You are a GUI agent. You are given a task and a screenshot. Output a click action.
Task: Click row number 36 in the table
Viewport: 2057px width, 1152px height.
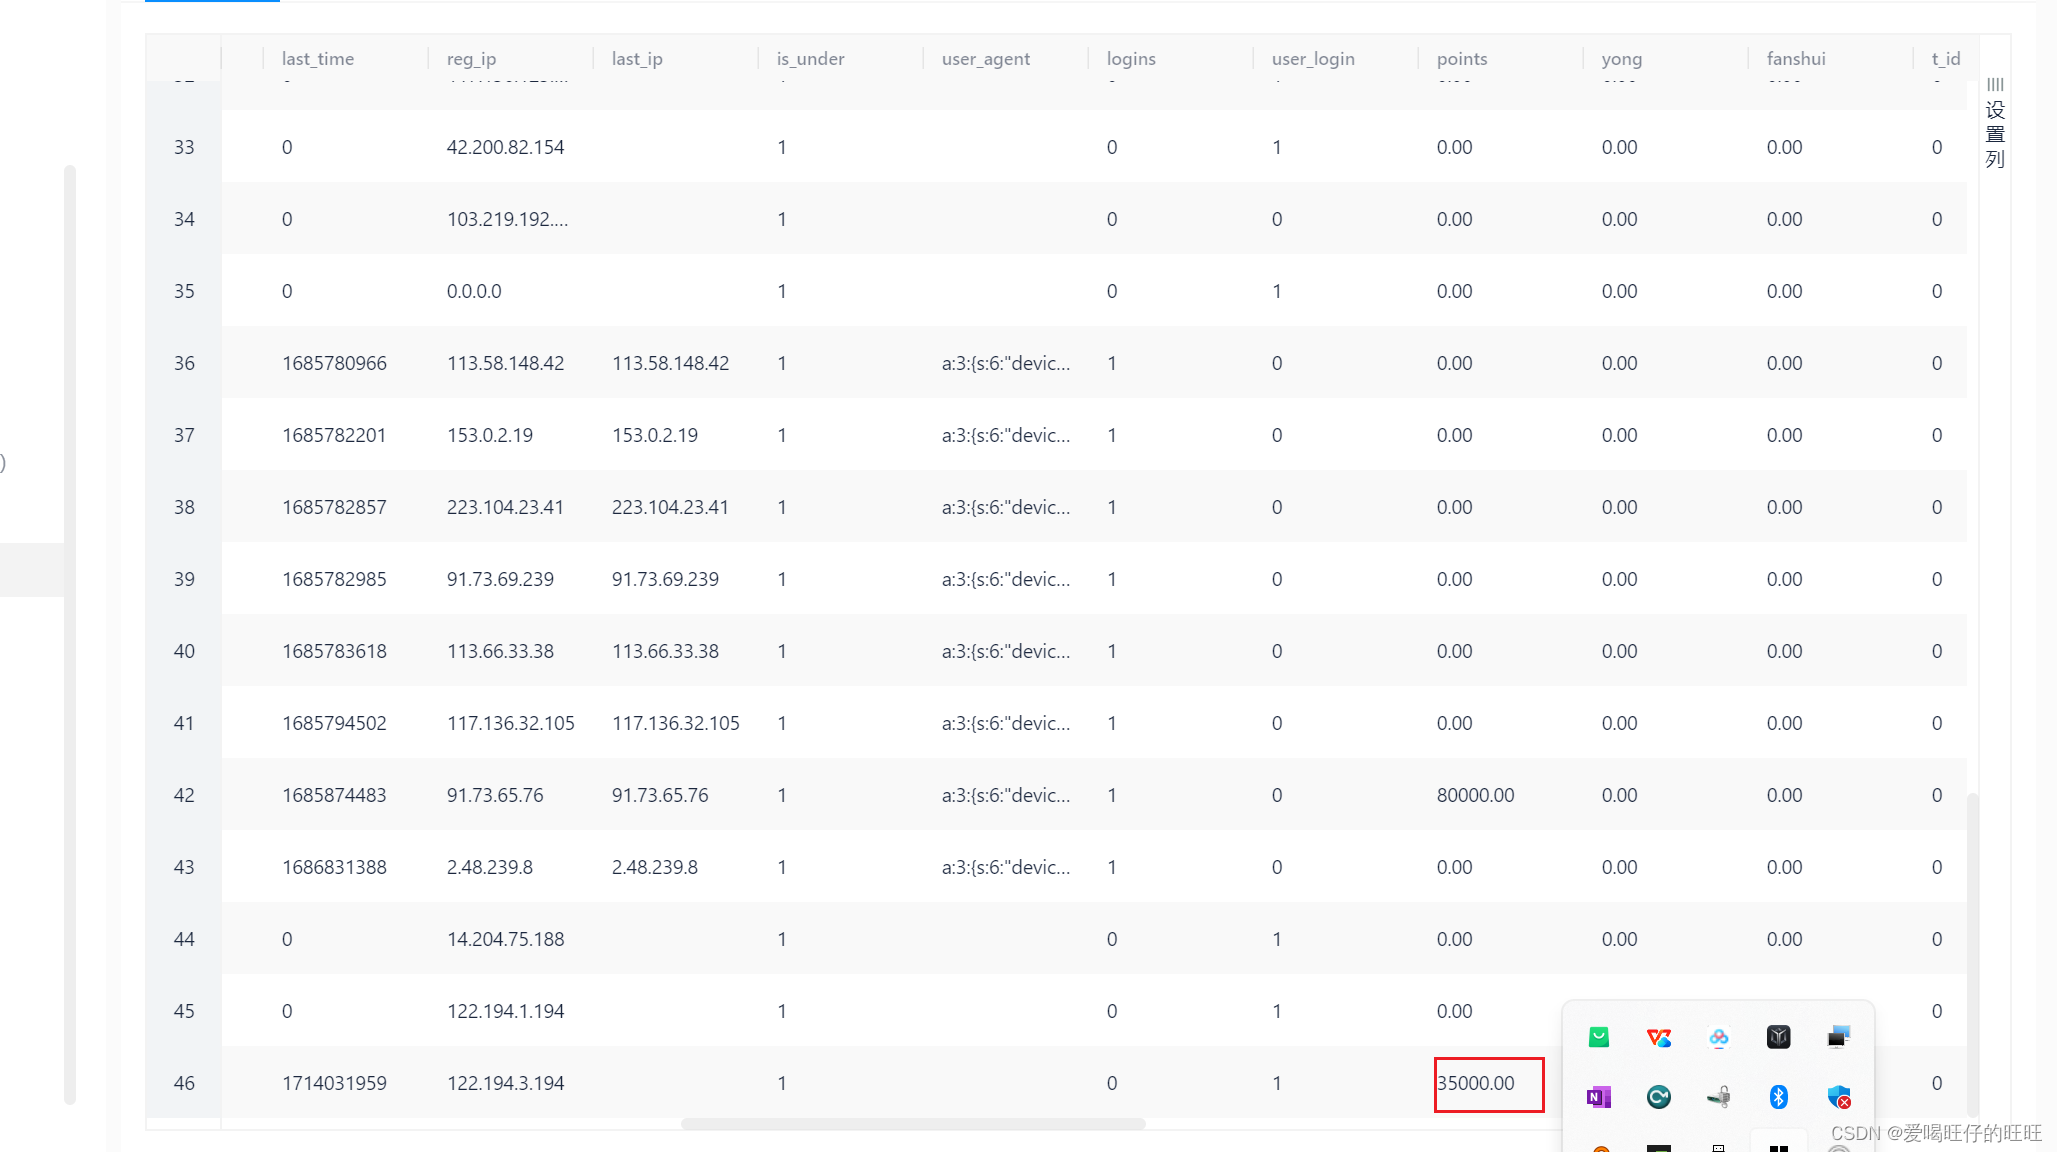pyautogui.click(x=184, y=363)
